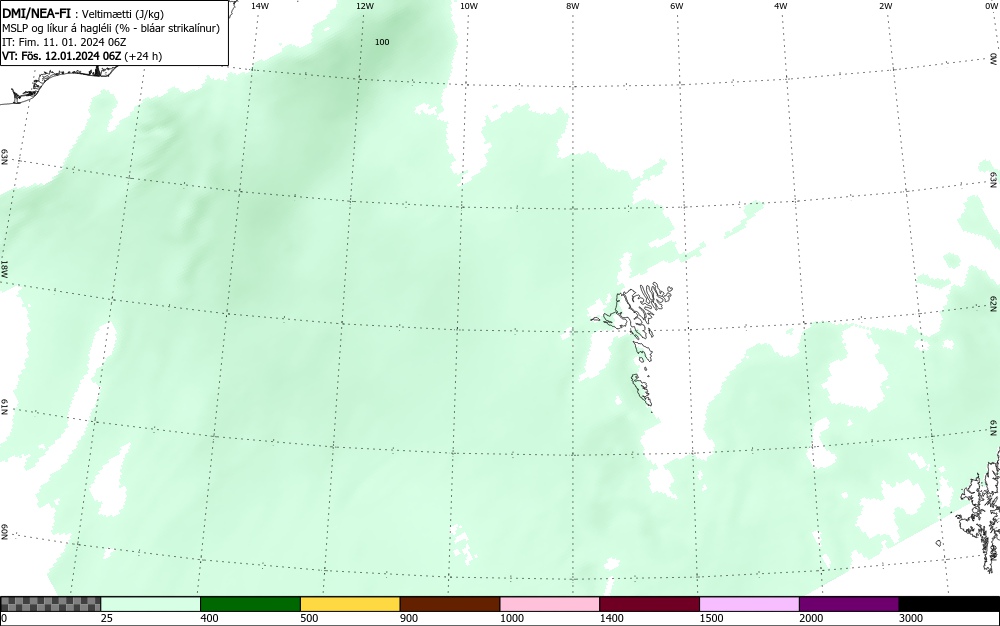Click the black 3000+ legend swatch
The image size is (1000, 626).
[x=949, y=604]
